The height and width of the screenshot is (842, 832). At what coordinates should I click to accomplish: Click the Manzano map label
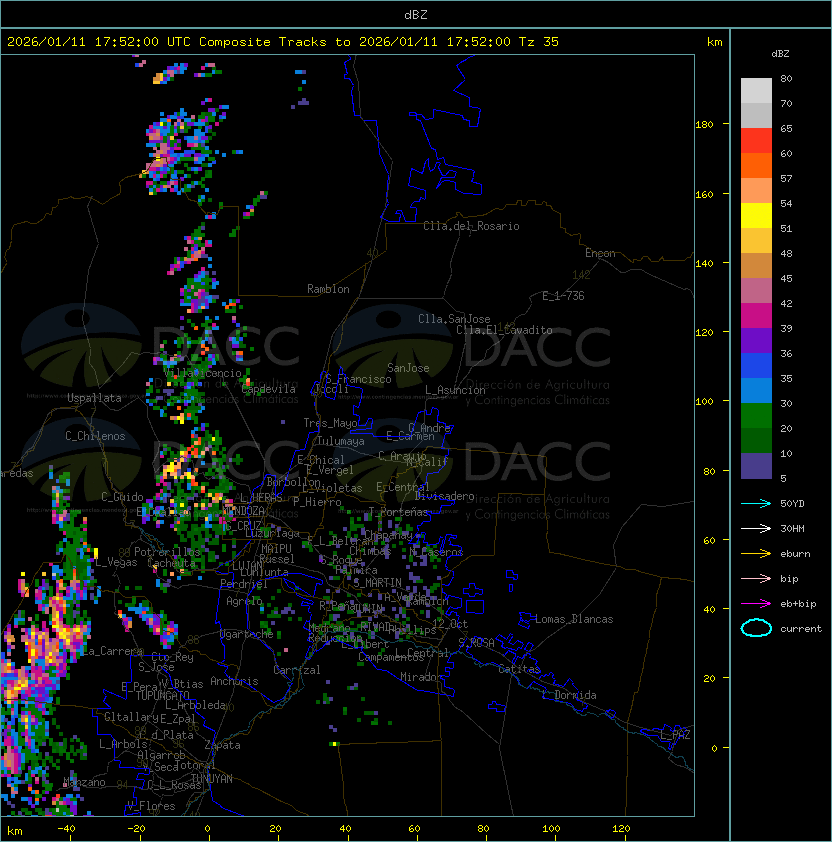click(84, 782)
